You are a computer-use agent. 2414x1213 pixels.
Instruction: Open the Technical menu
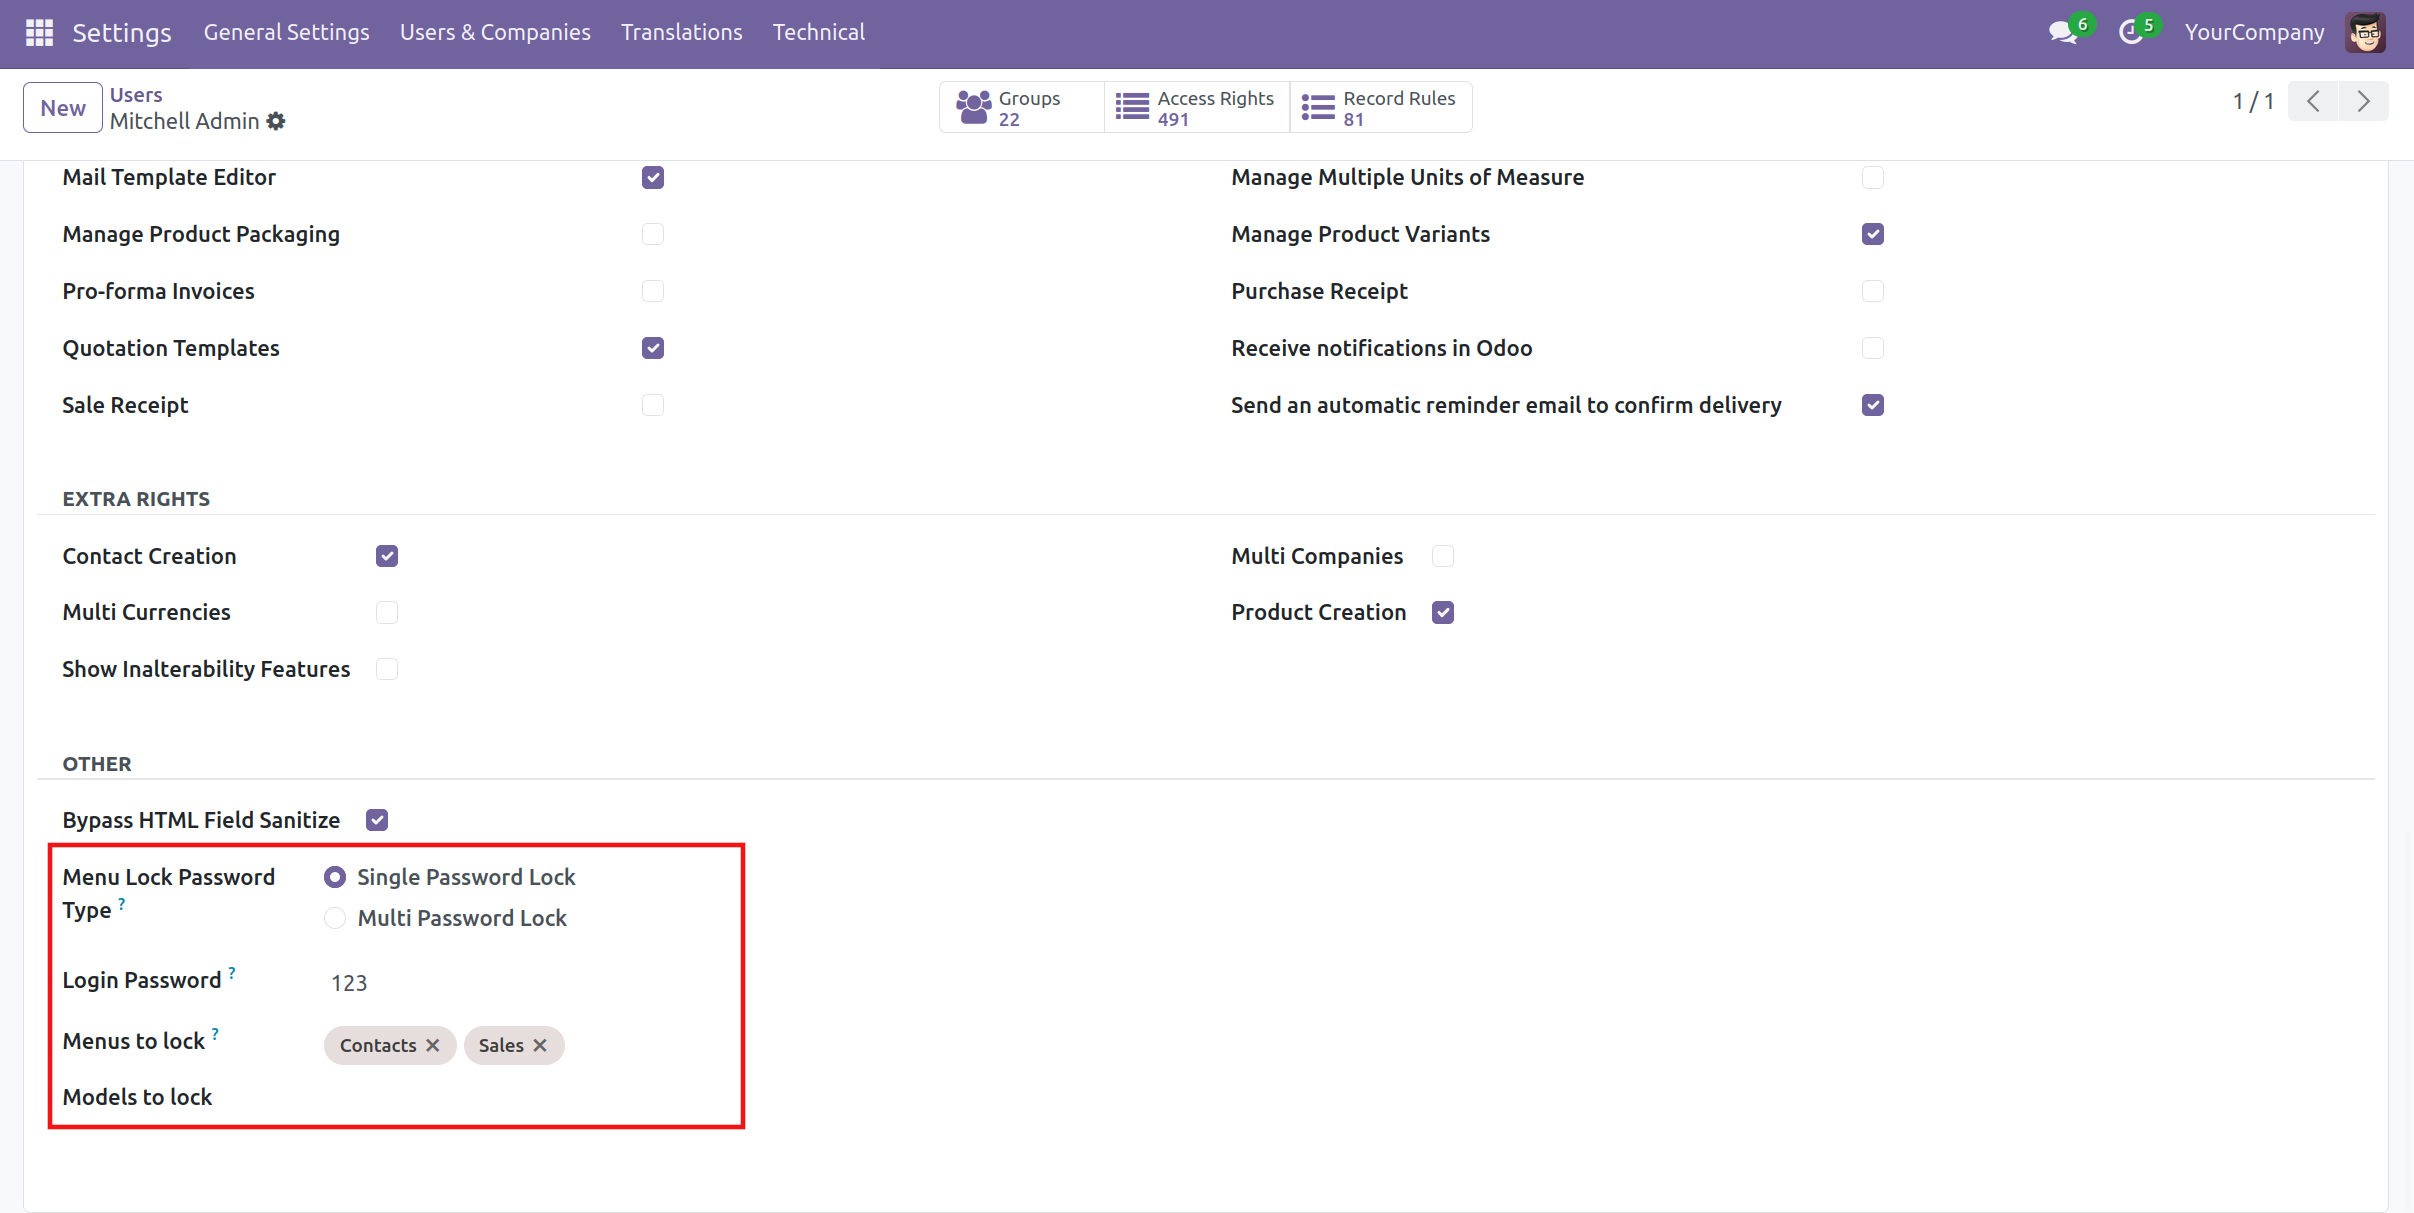coord(818,32)
